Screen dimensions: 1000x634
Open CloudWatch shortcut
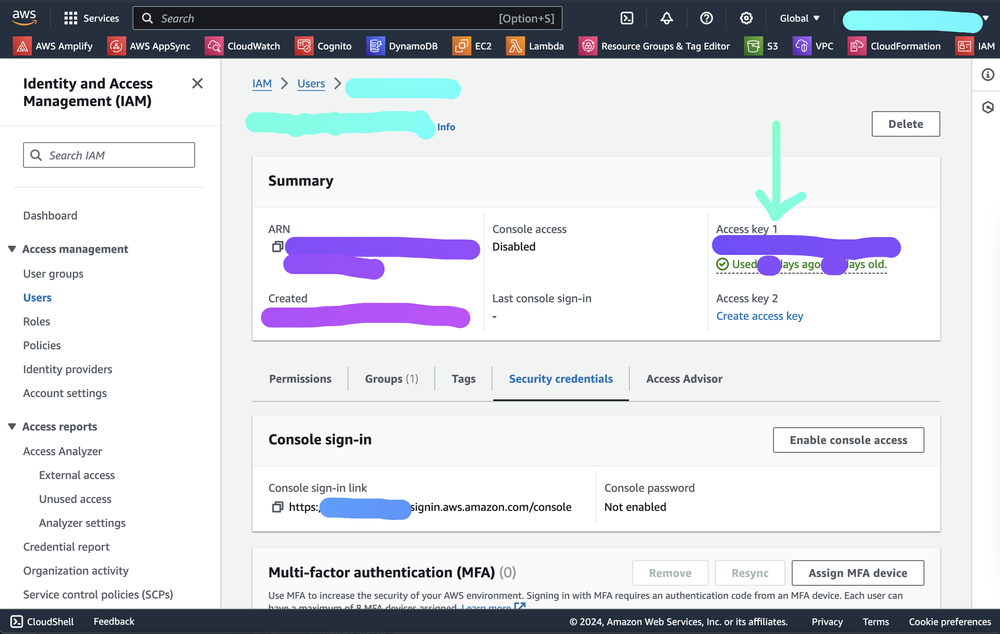point(242,46)
